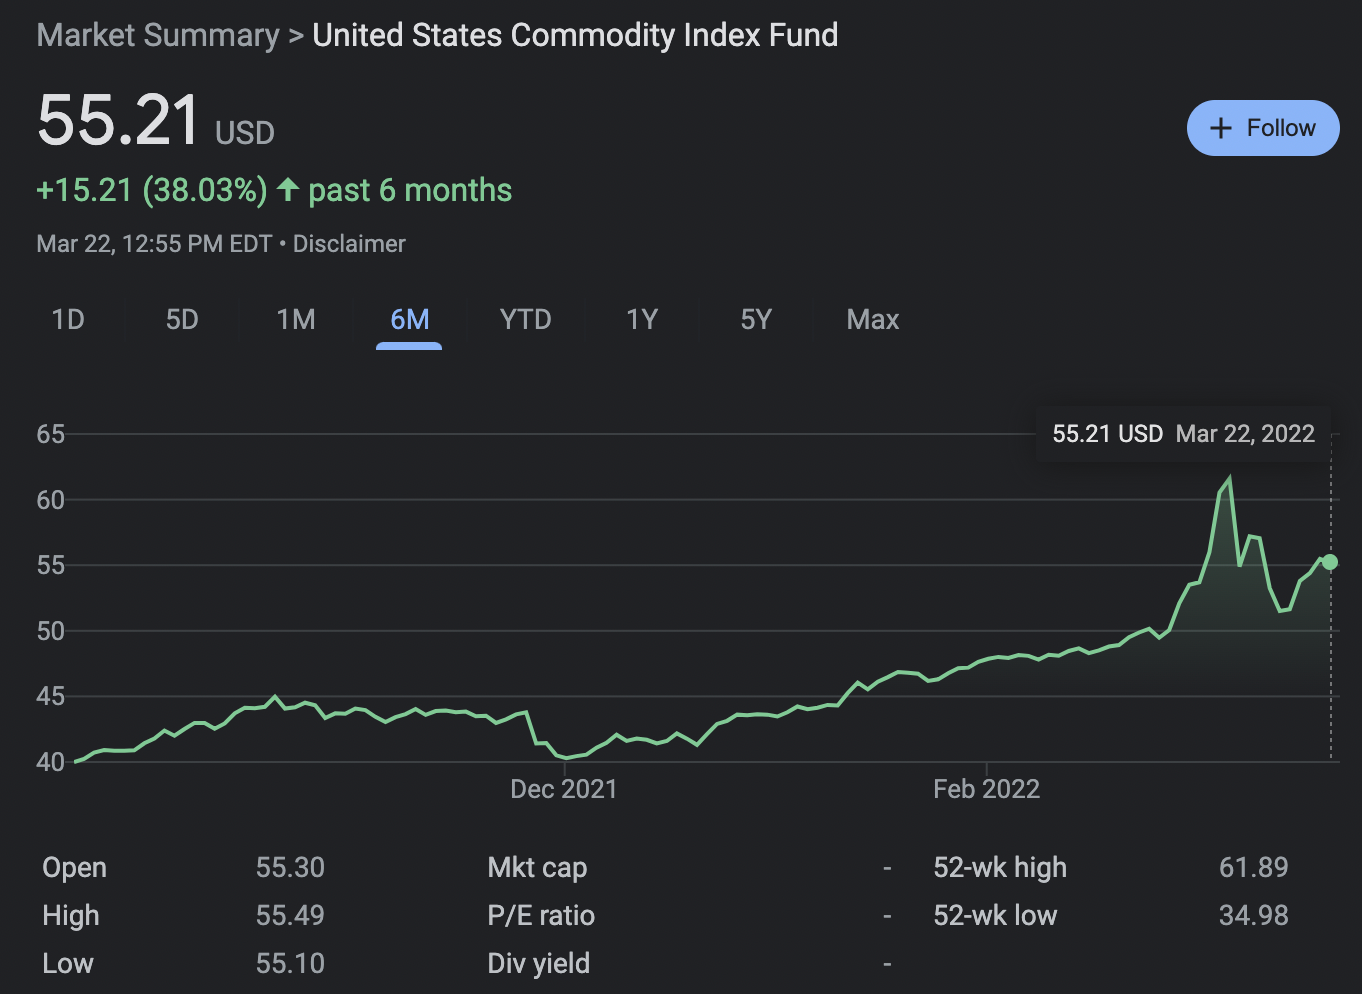Show the YTD time range
Image resolution: width=1362 pixels, height=994 pixels.
pos(526,320)
